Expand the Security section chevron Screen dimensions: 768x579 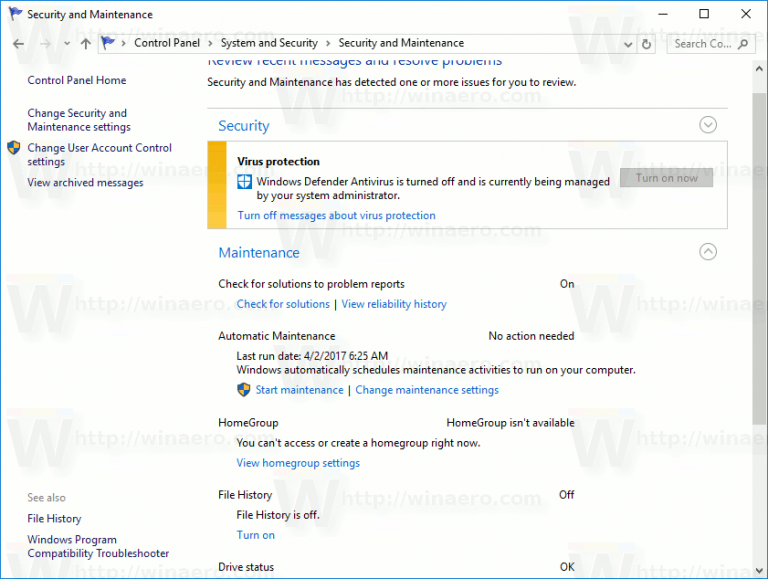[x=708, y=125]
